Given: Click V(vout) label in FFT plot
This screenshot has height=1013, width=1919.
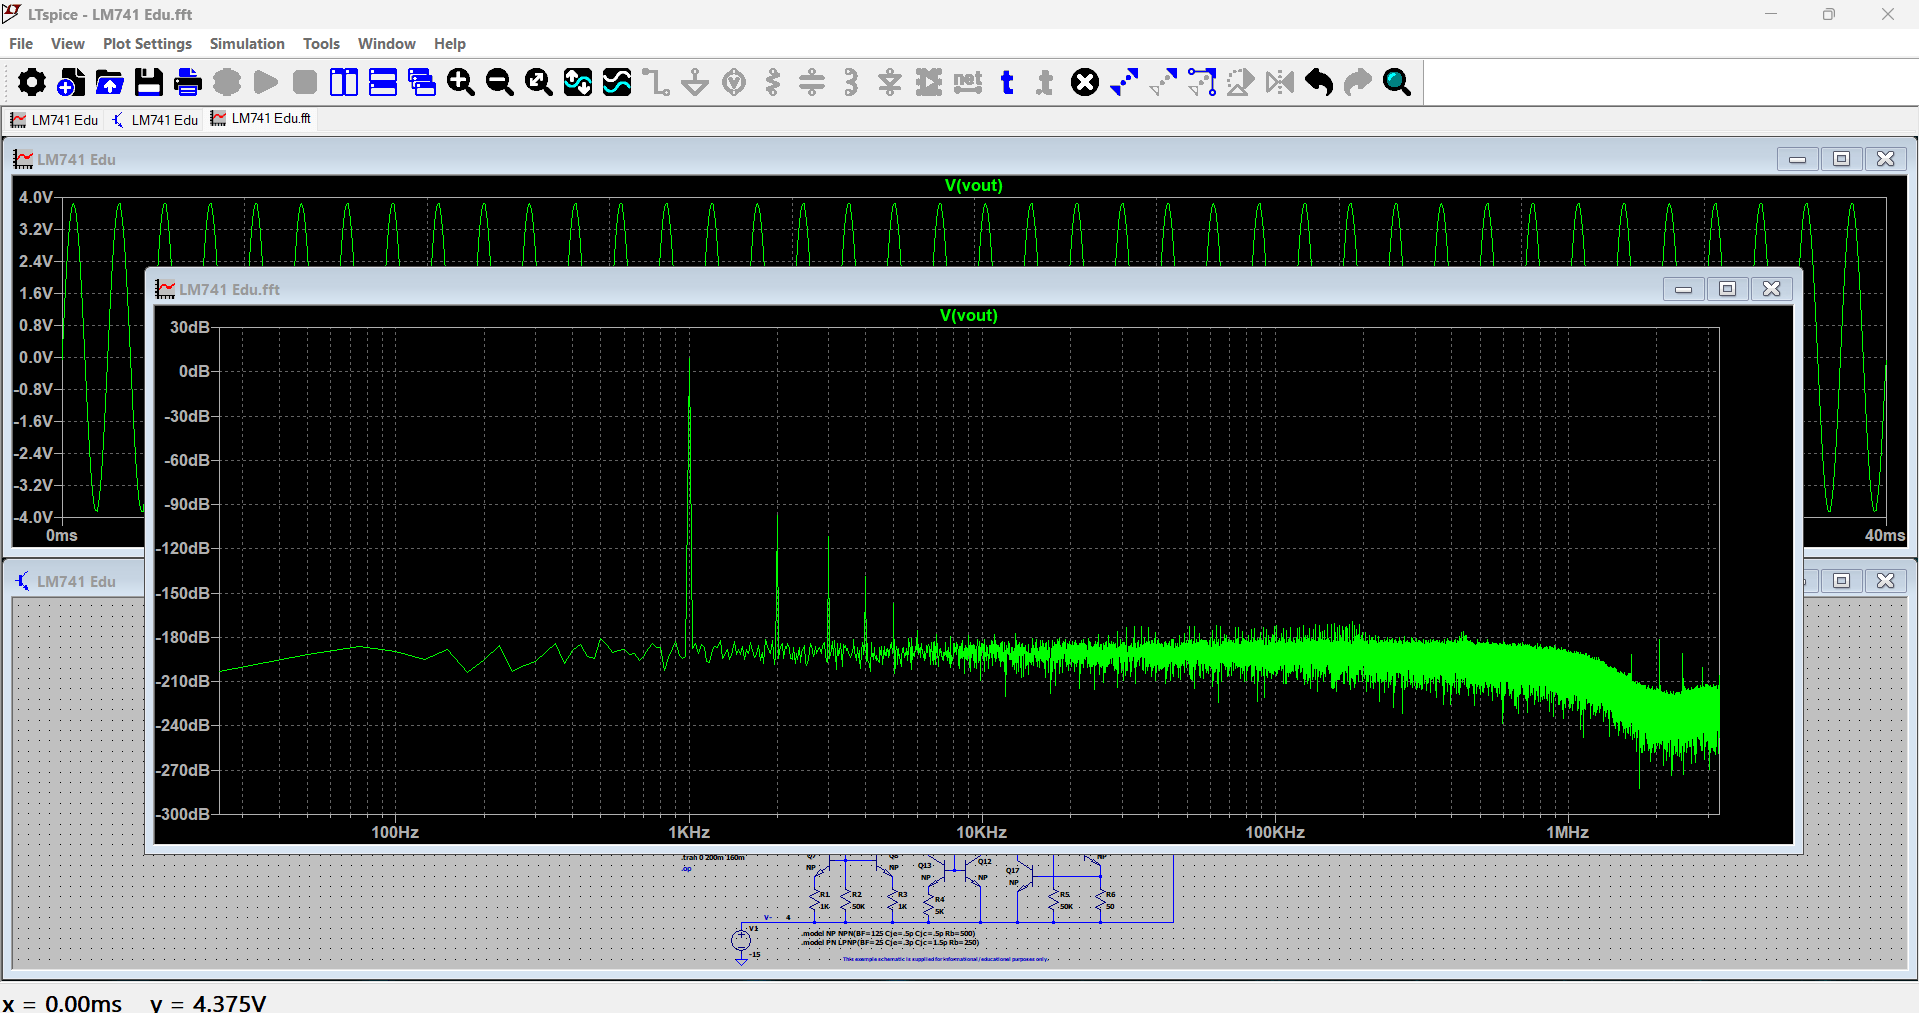Looking at the screenshot, I should tap(969, 316).
